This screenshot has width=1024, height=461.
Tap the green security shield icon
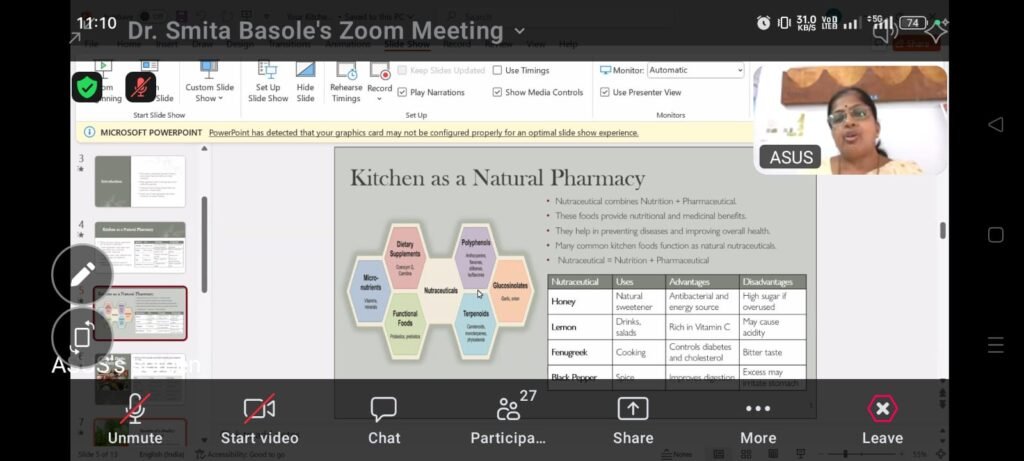coord(87,87)
